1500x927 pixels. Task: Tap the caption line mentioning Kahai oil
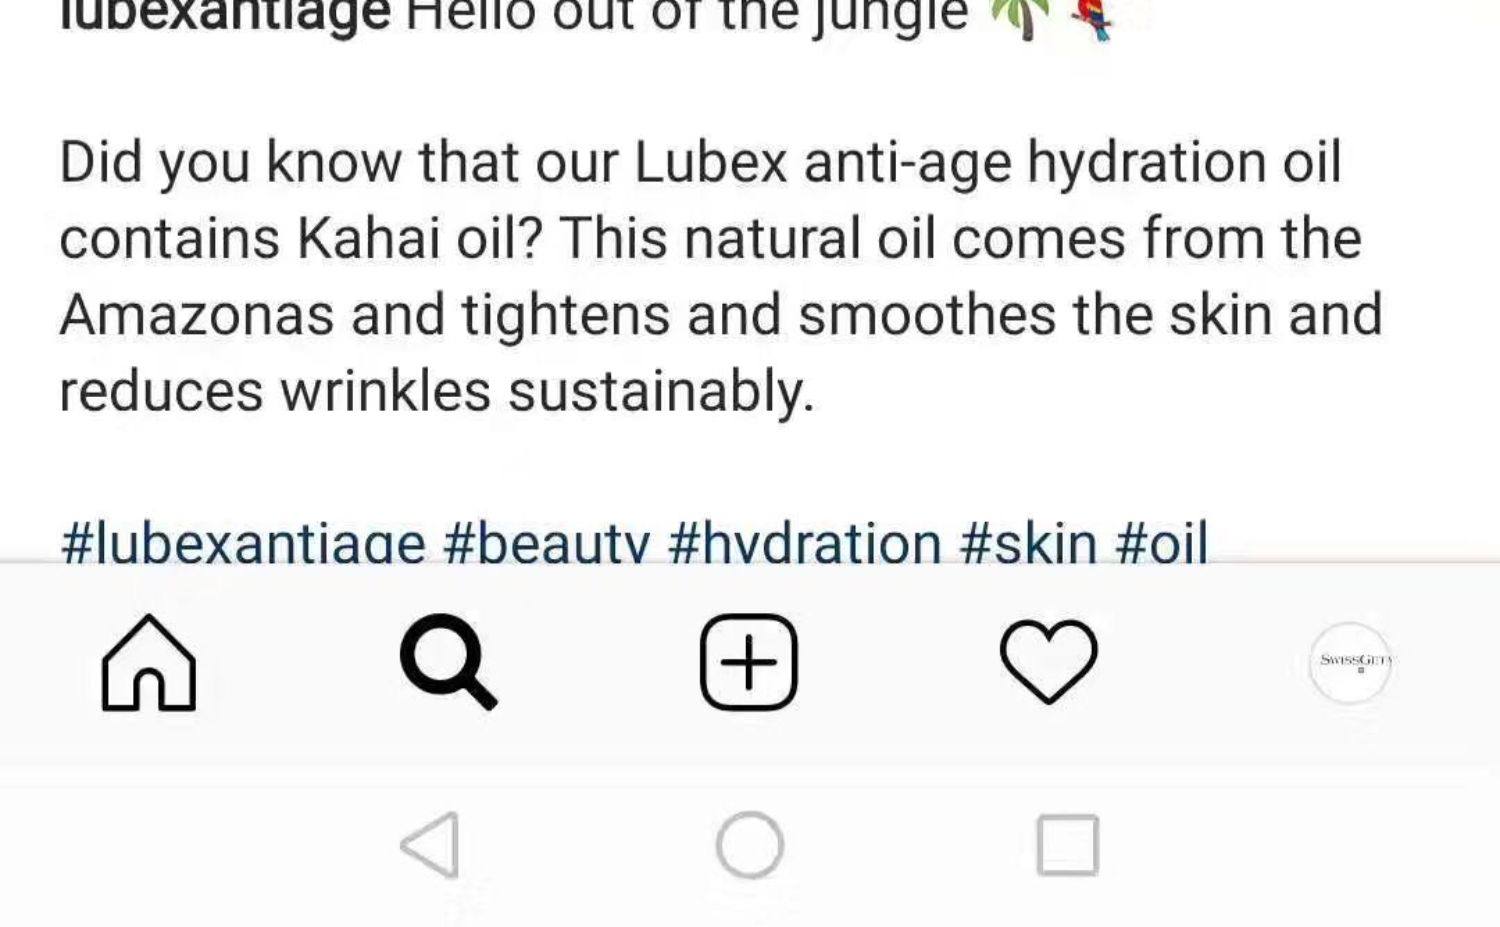710,238
